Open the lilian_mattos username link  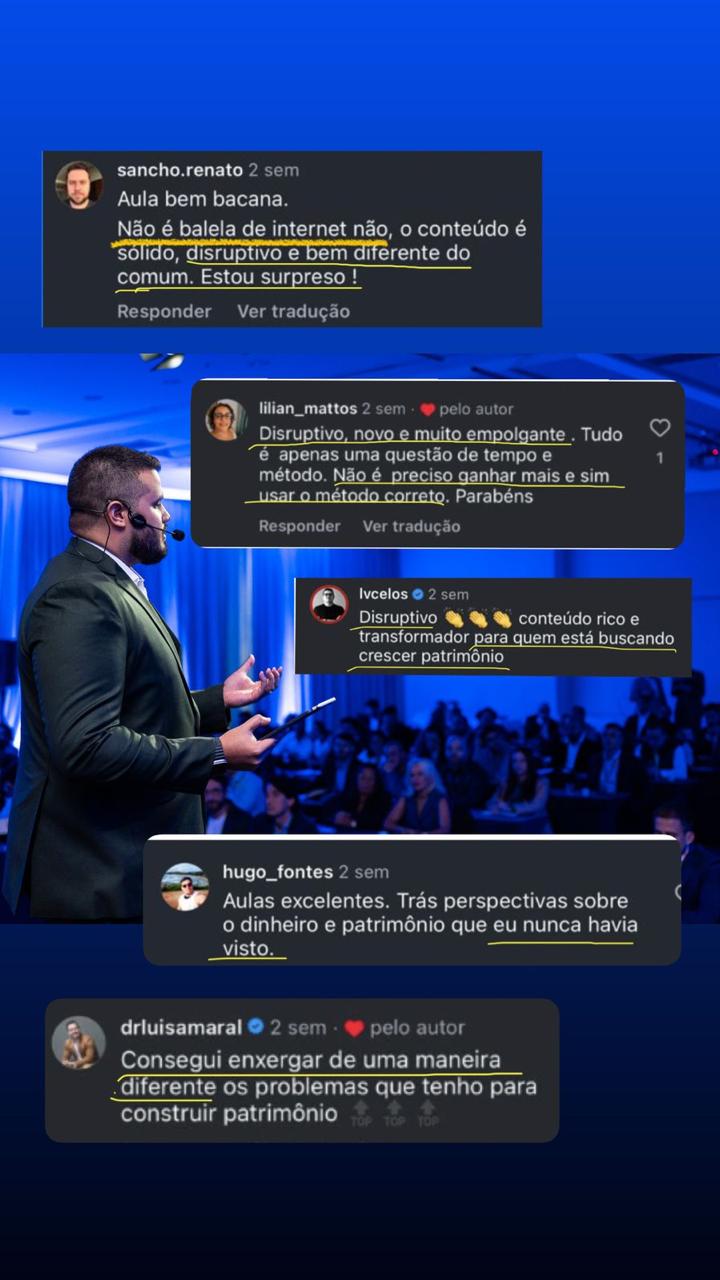(x=308, y=409)
